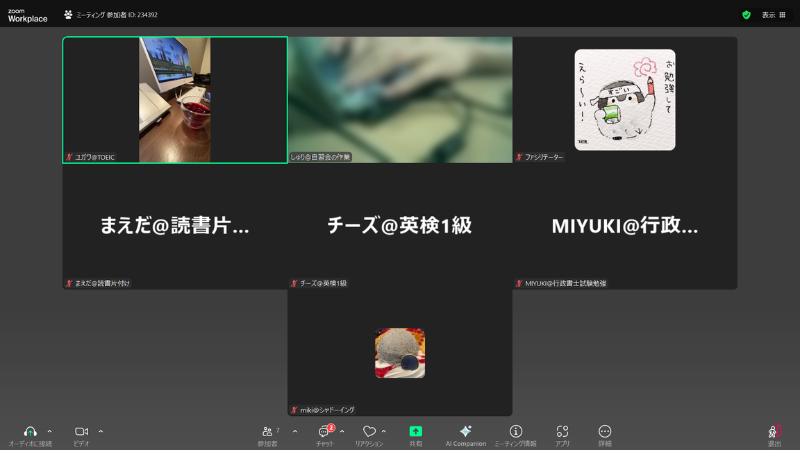Select the ユガワ@TOEIC video tile
The image size is (800, 450).
[175, 100]
